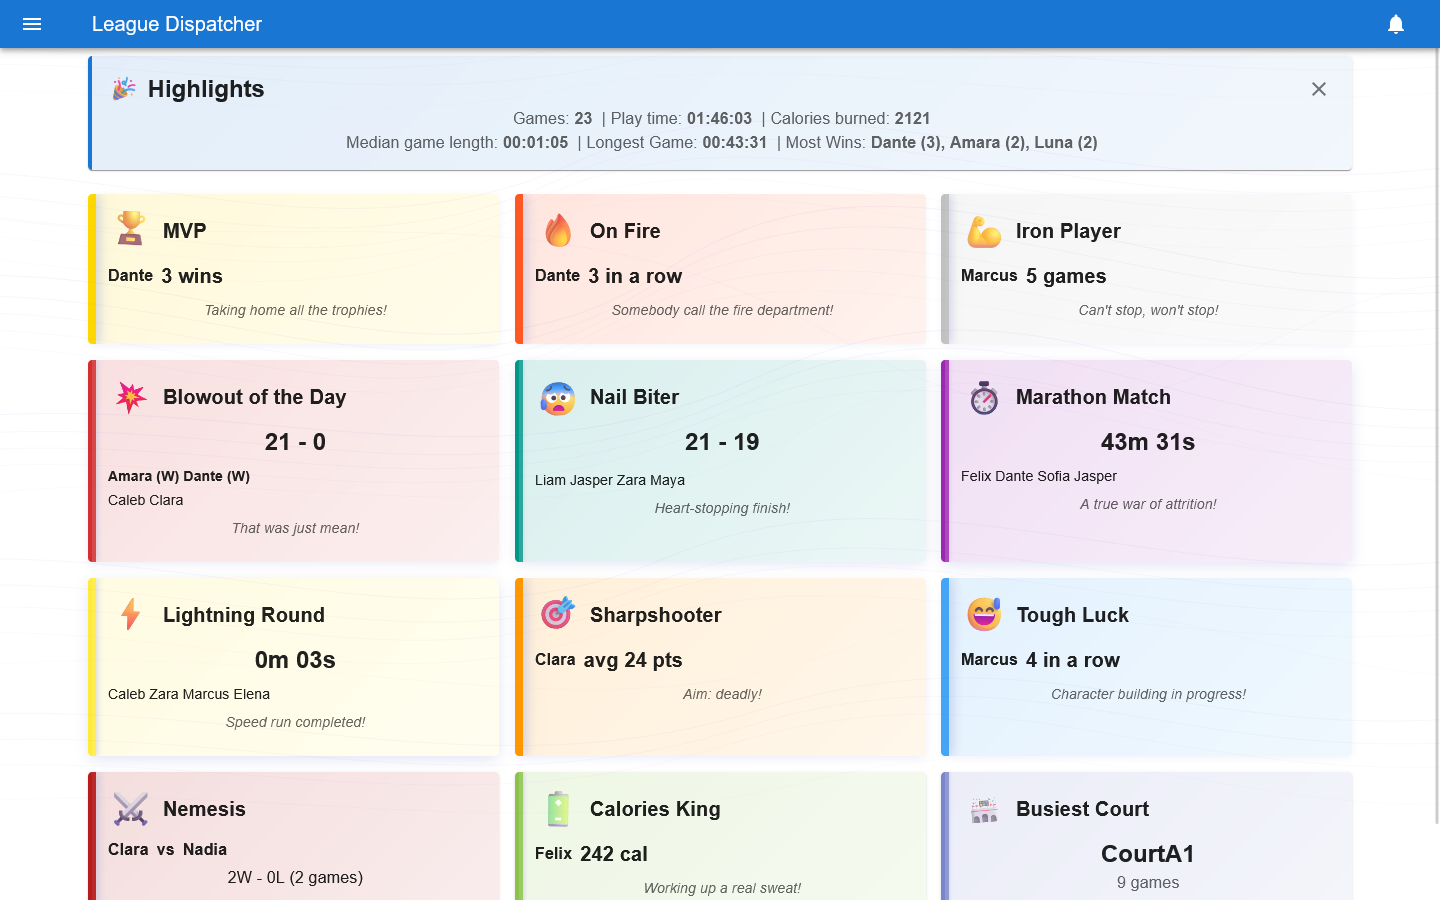Select the CourtA1 Busiest Court label
Screen dimensions: 1440x900
click(x=1148, y=854)
